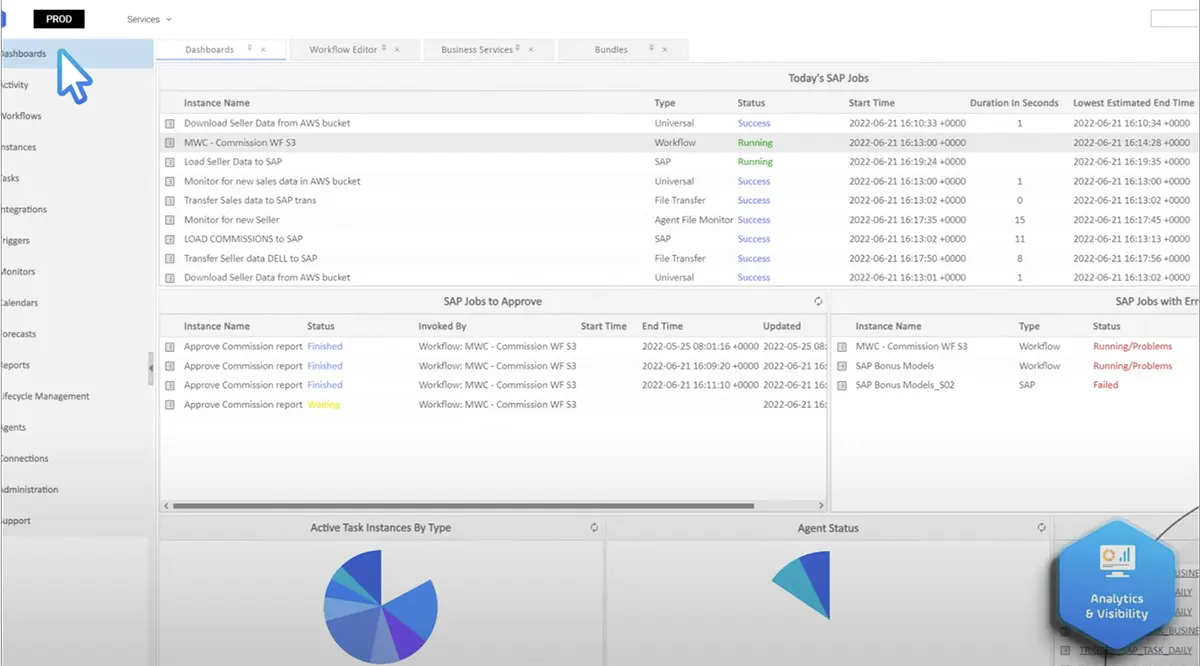The width and height of the screenshot is (1200, 666).
Task: Open details icon for SAP Bonus Models_S02
Action: (841, 385)
